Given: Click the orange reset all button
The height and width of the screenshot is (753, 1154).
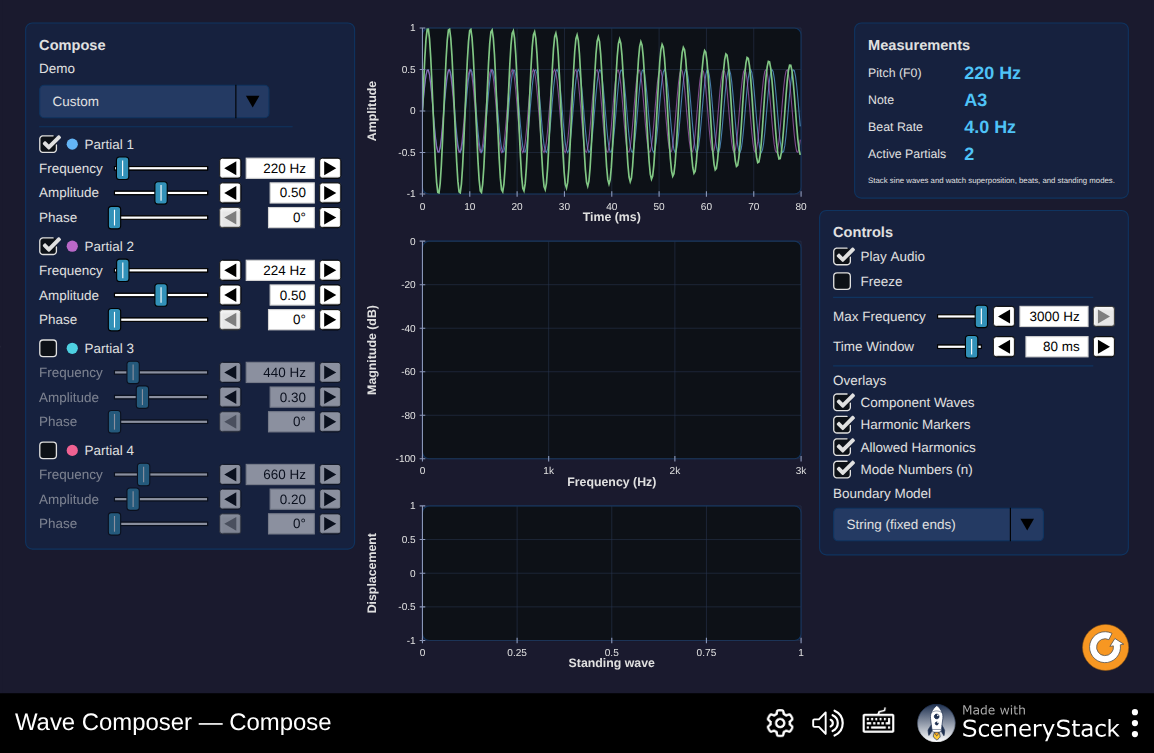Looking at the screenshot, I should 1105,648.
